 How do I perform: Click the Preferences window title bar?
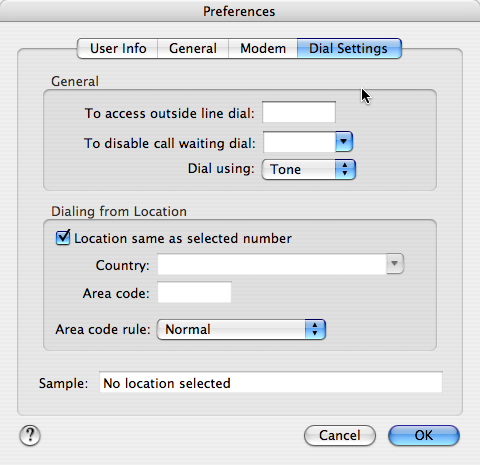pyautogui.click(x=240, y=11)
